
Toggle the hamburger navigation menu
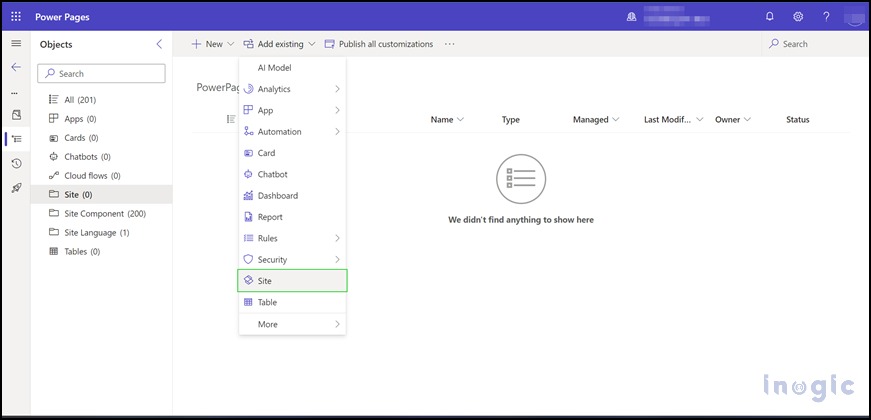(x=16, y=44)
